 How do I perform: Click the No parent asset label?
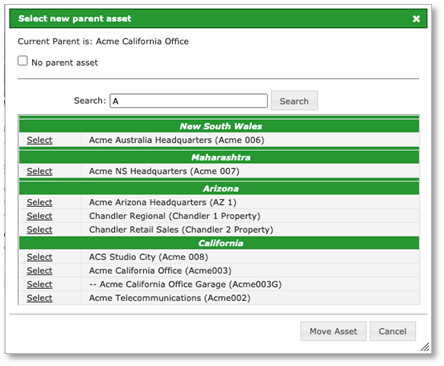(x=65, y=62)
